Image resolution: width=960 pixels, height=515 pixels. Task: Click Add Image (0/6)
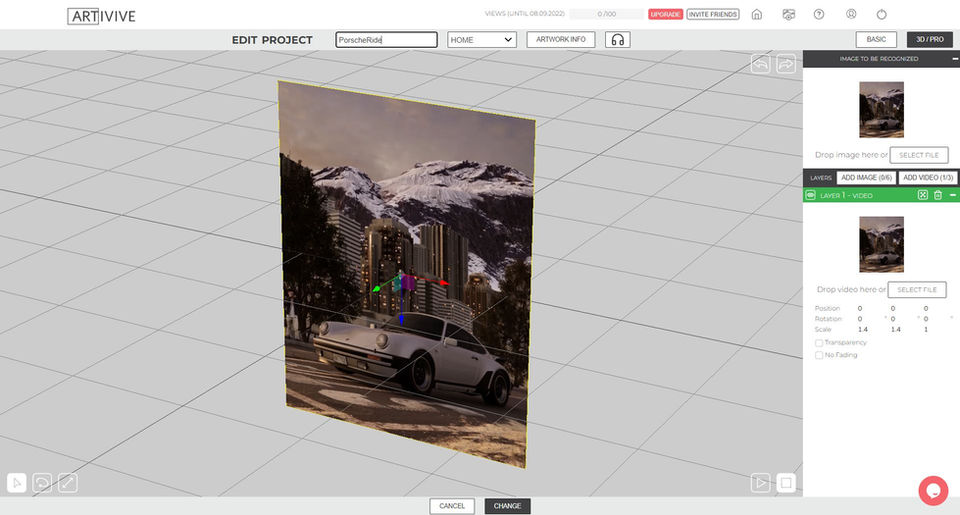coord(866,178)
